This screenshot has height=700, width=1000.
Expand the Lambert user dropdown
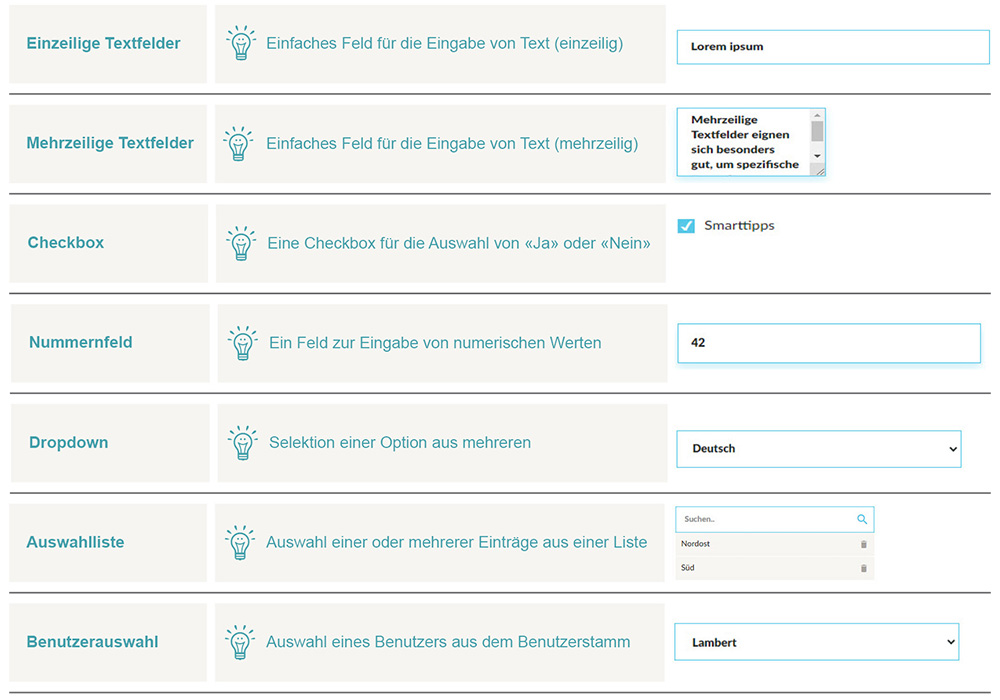pyautogui.click(x=816, y=642)
